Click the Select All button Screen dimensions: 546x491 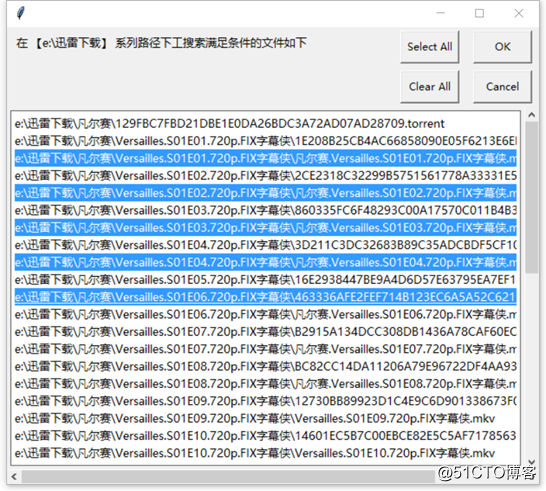tap(429, 47)
